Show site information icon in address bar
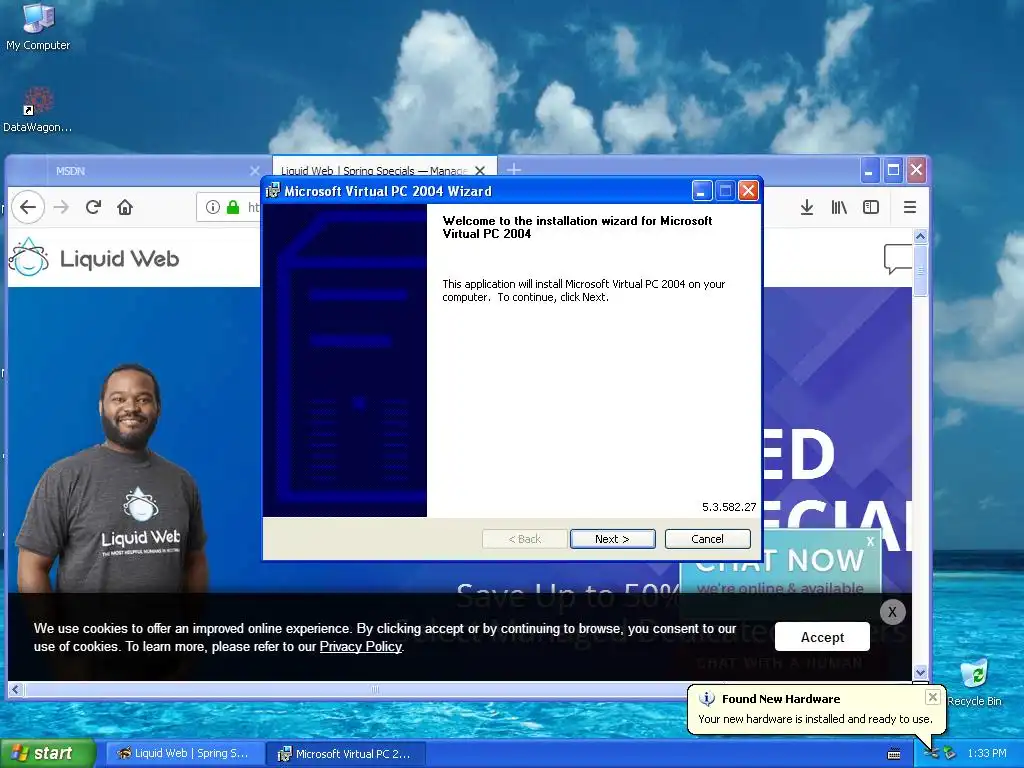Image resolution: width=1024 pixels, height=768 pixels. tap(213, 207)
